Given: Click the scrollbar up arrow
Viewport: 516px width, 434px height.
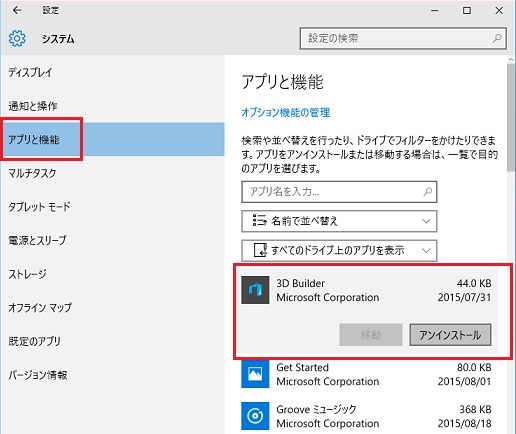Looking at the screenshot, I should click(511, 59).
